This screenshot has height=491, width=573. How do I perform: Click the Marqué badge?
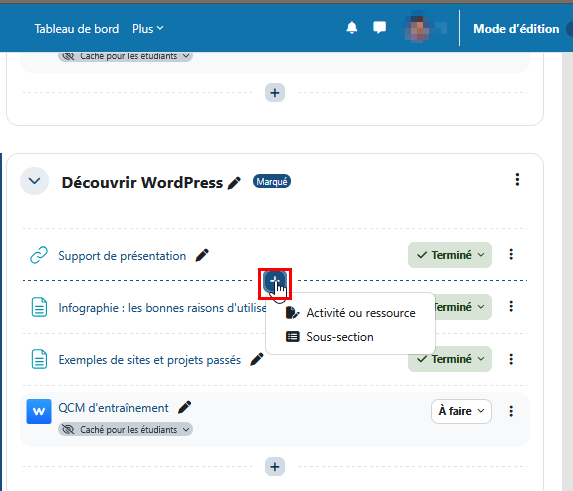coord(272,182)
